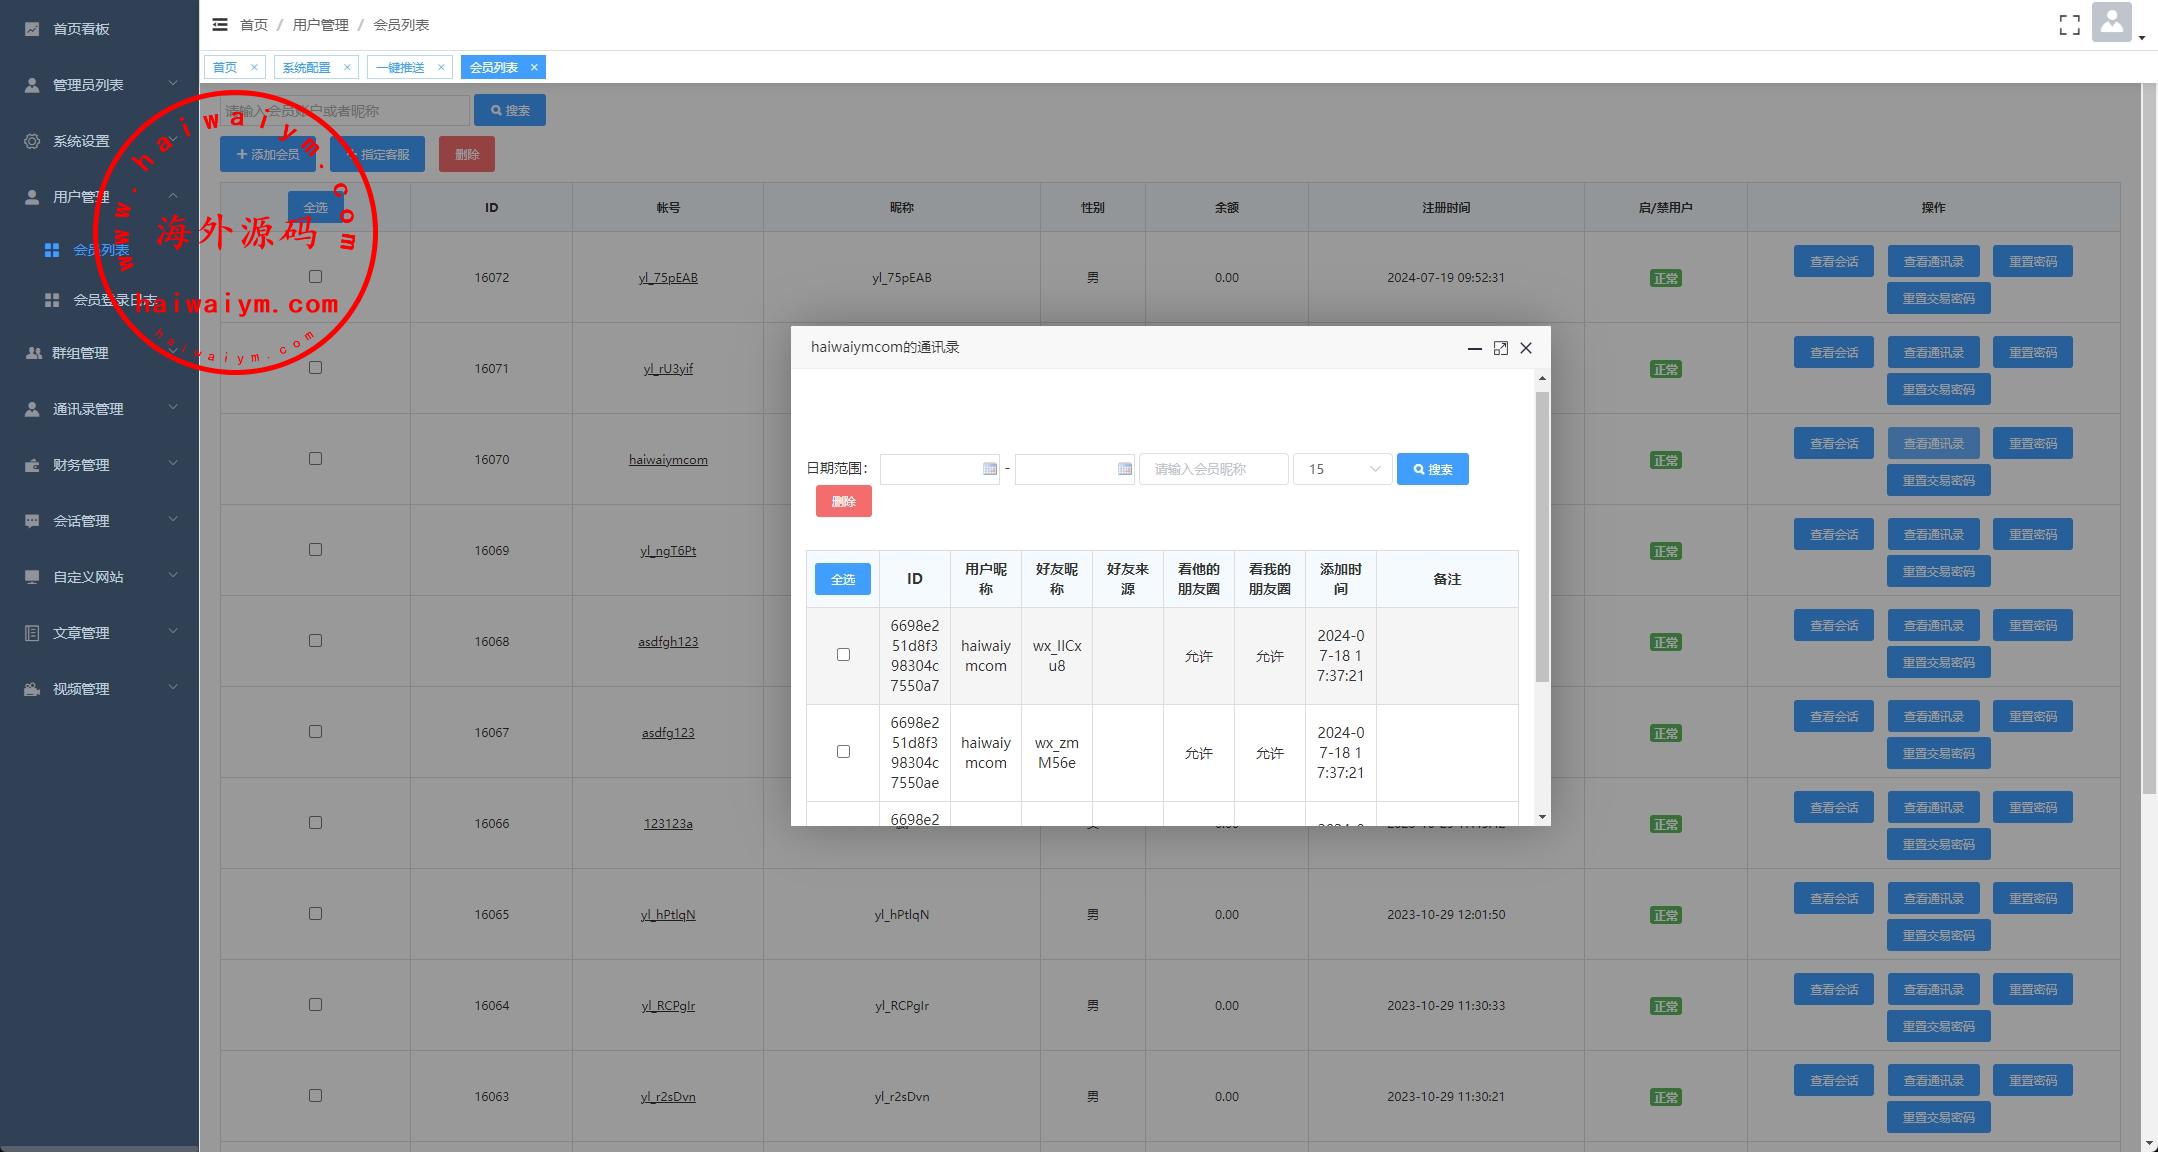Switch to the 系统配置 tab
Screen dimensions: 2158x1152
coord(306,67)
